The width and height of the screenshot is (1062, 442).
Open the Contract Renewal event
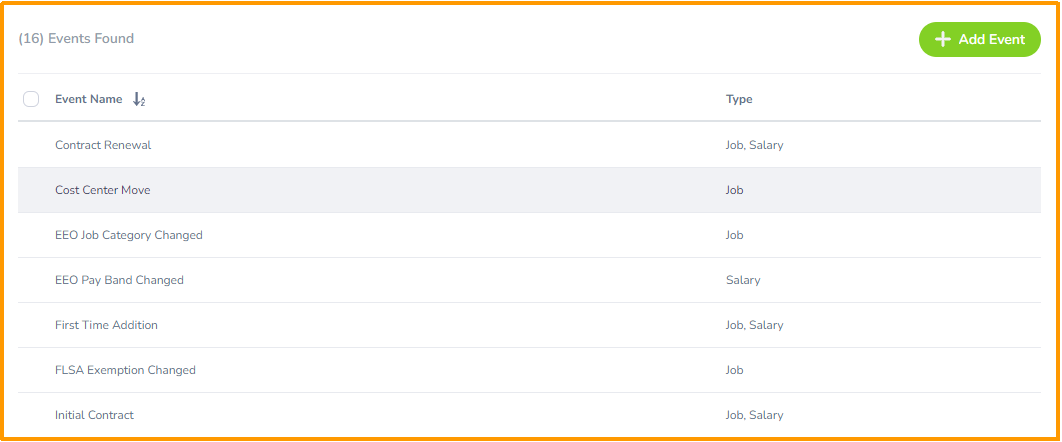point(103,145)
